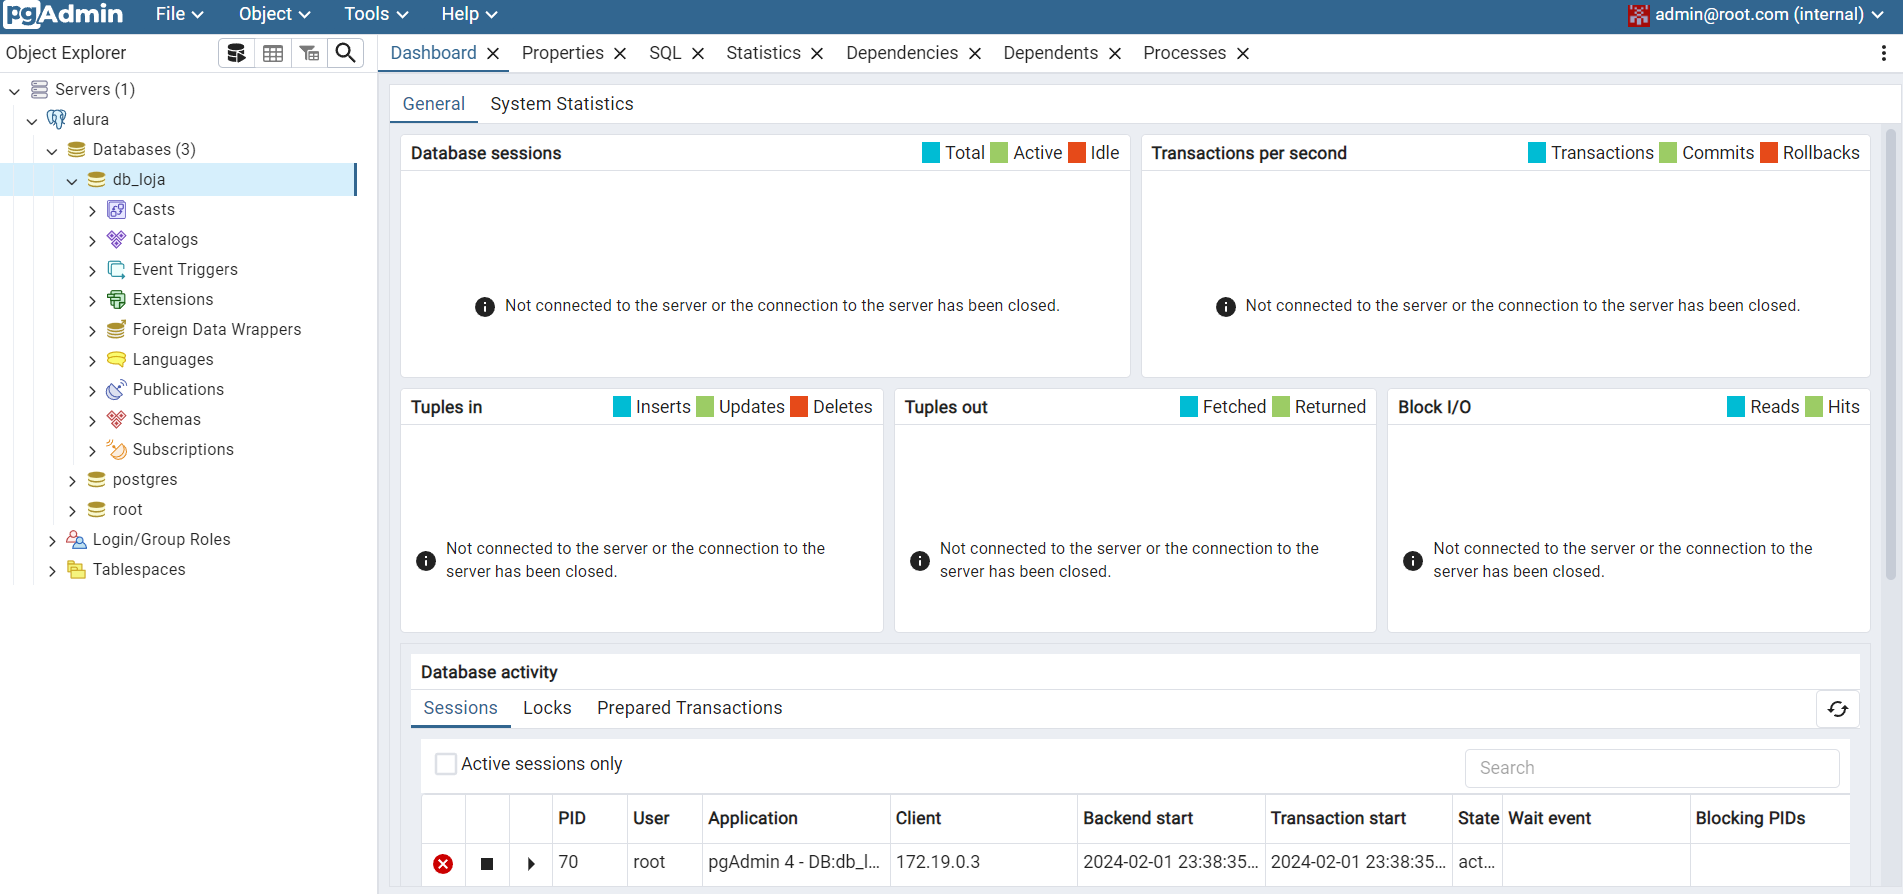
Task: Click the Foreign Data Wrappers icon
Action: click(x=116, y=330)
